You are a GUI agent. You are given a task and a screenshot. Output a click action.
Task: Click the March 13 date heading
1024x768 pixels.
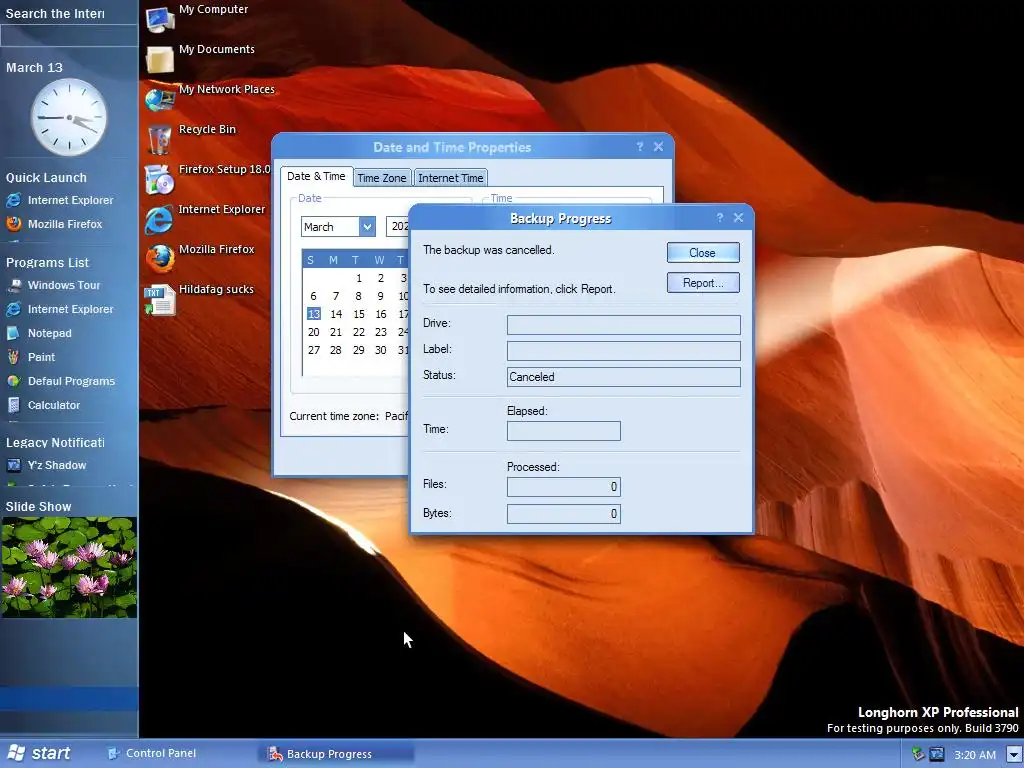click(34, 68)
